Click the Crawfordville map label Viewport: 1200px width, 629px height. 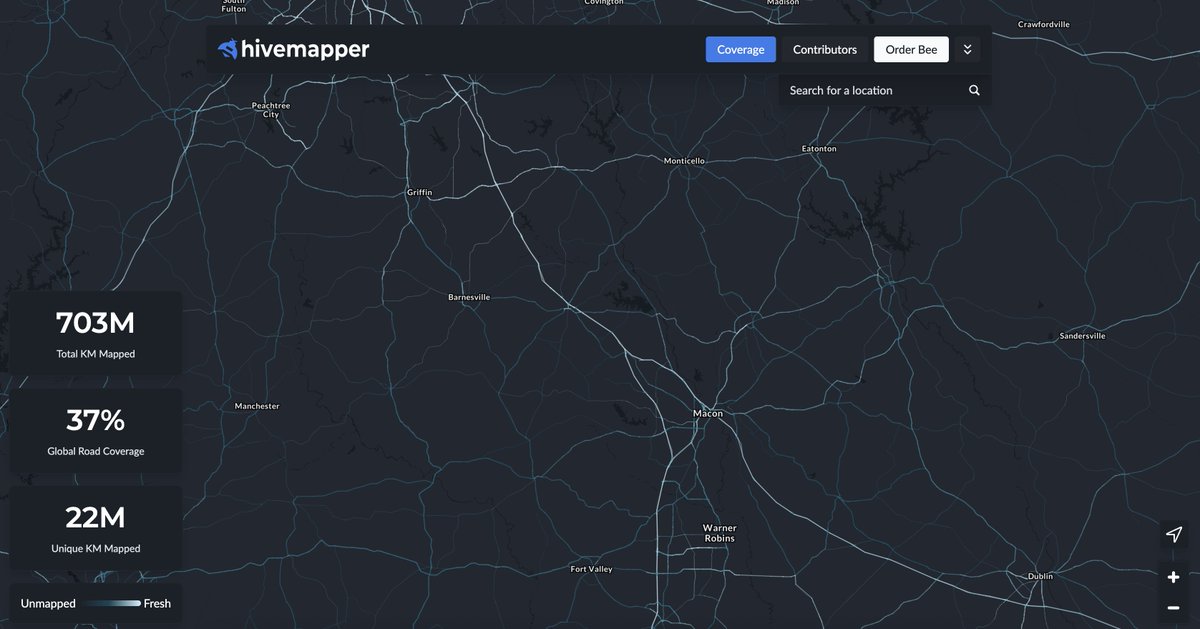click(1044, 23)
